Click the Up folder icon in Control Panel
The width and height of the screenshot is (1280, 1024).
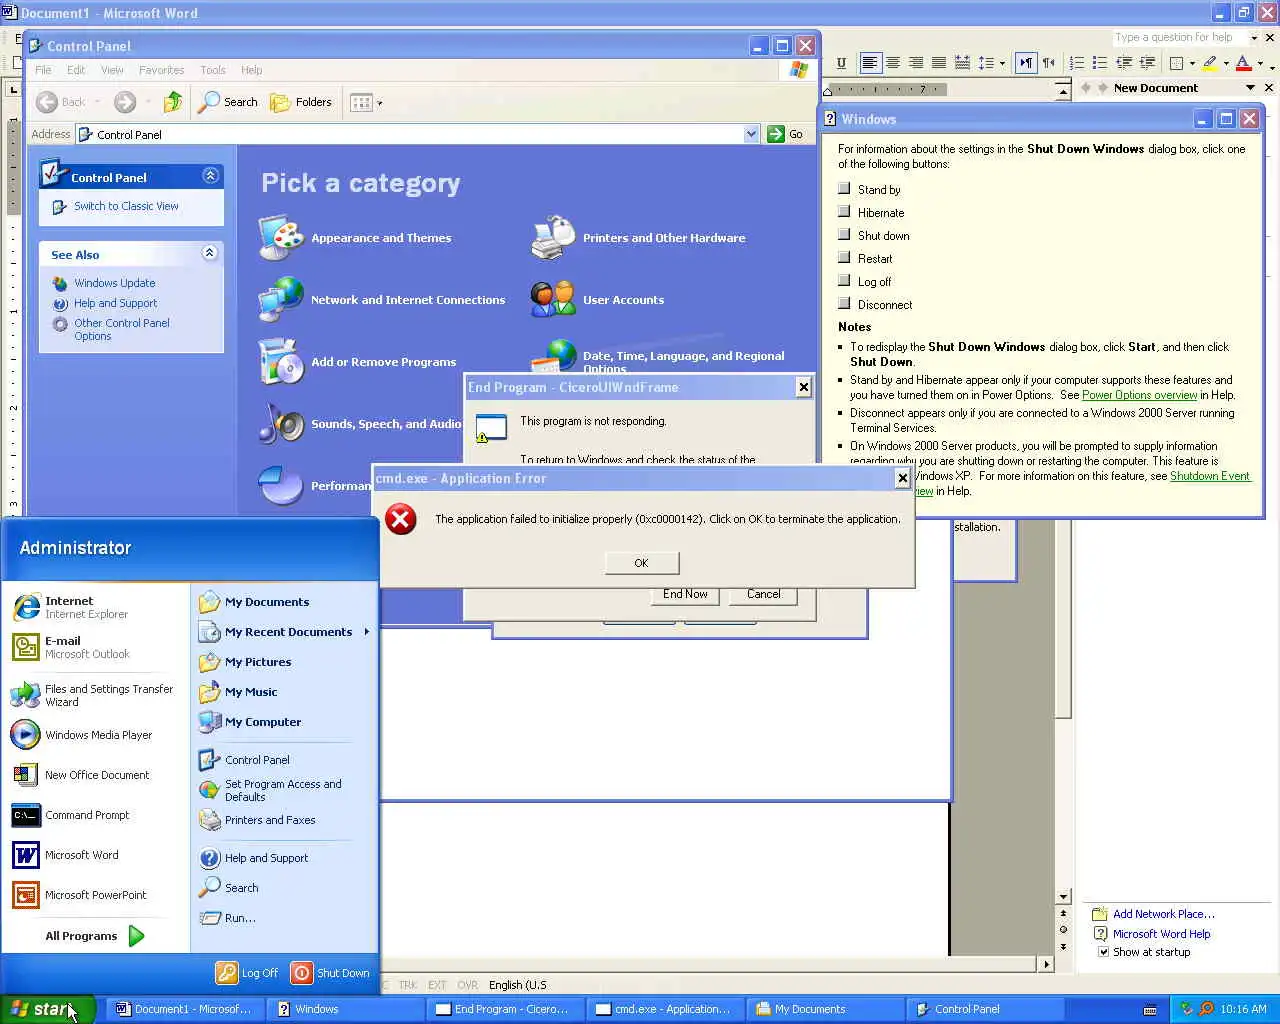tap(173, 102)
